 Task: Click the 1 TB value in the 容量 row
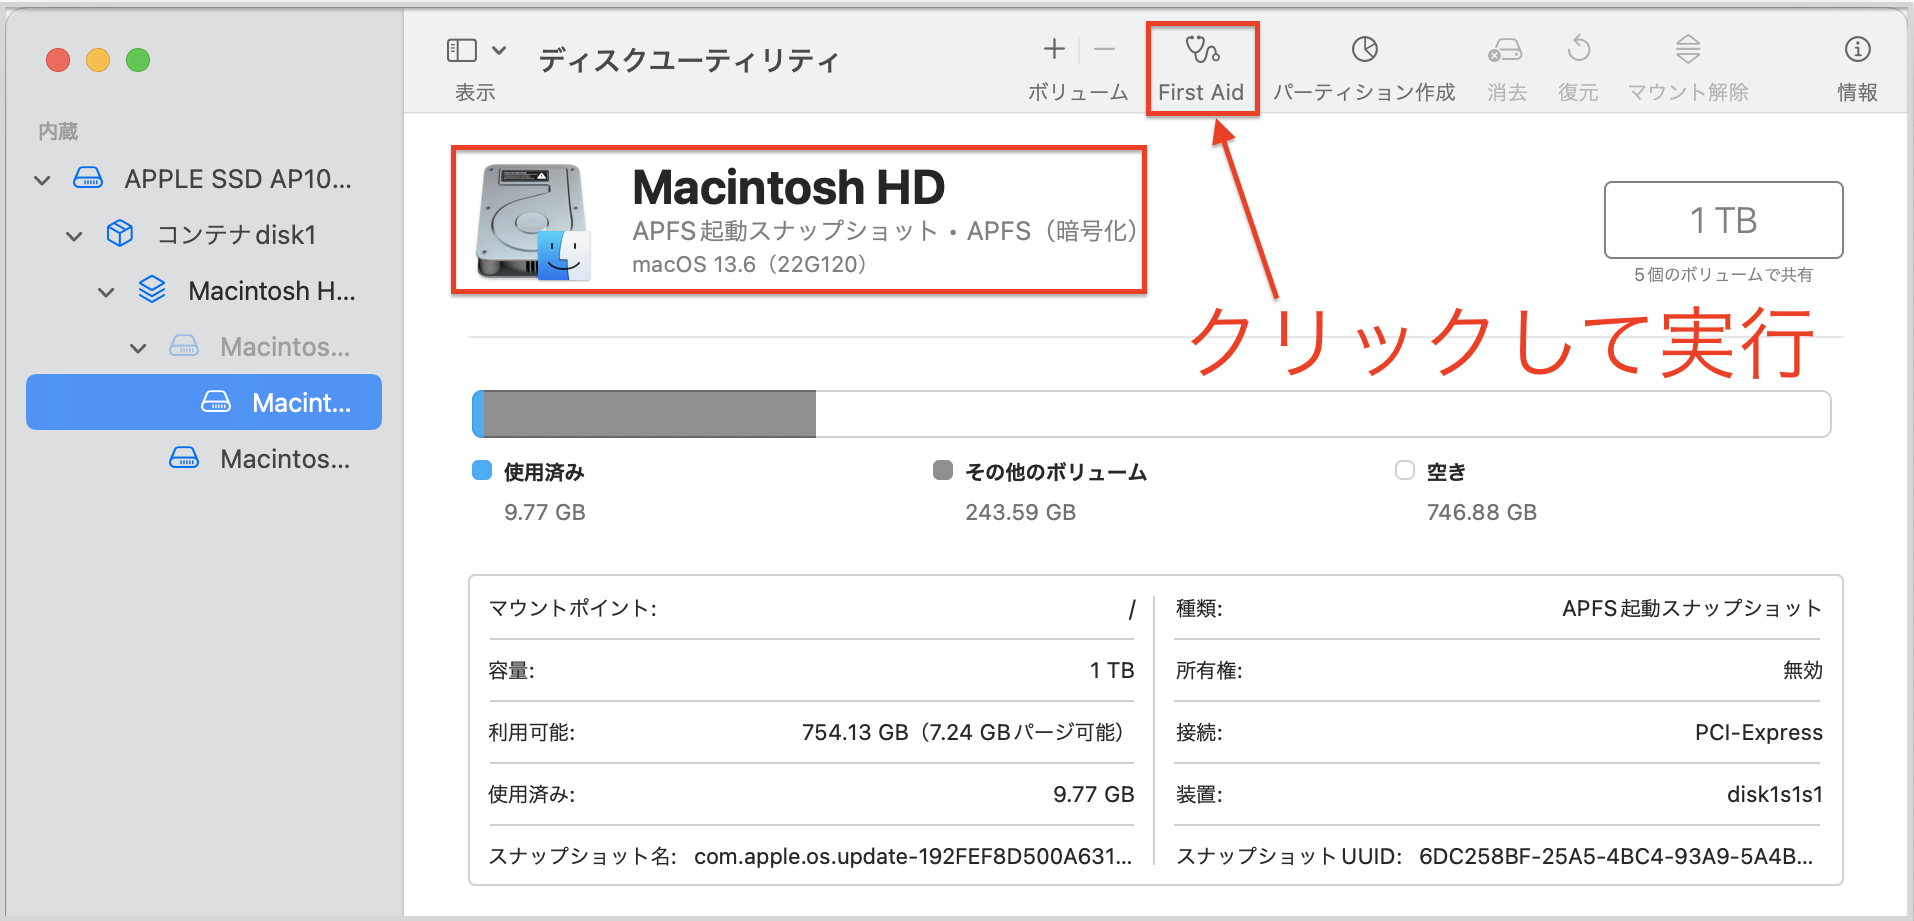tap(1112, 670)
